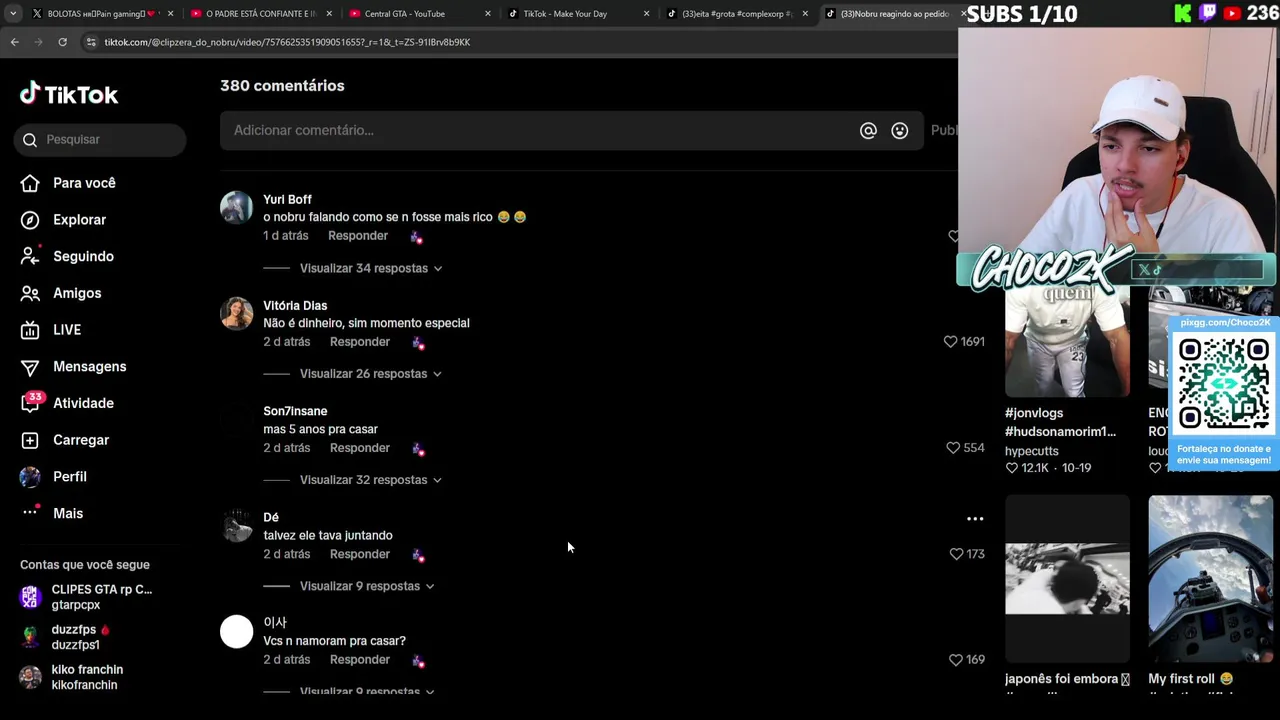Reply to Vitória Dias via Responder
The width and height of the screenshot is (1280, 720).
click(x=360, y=342)
